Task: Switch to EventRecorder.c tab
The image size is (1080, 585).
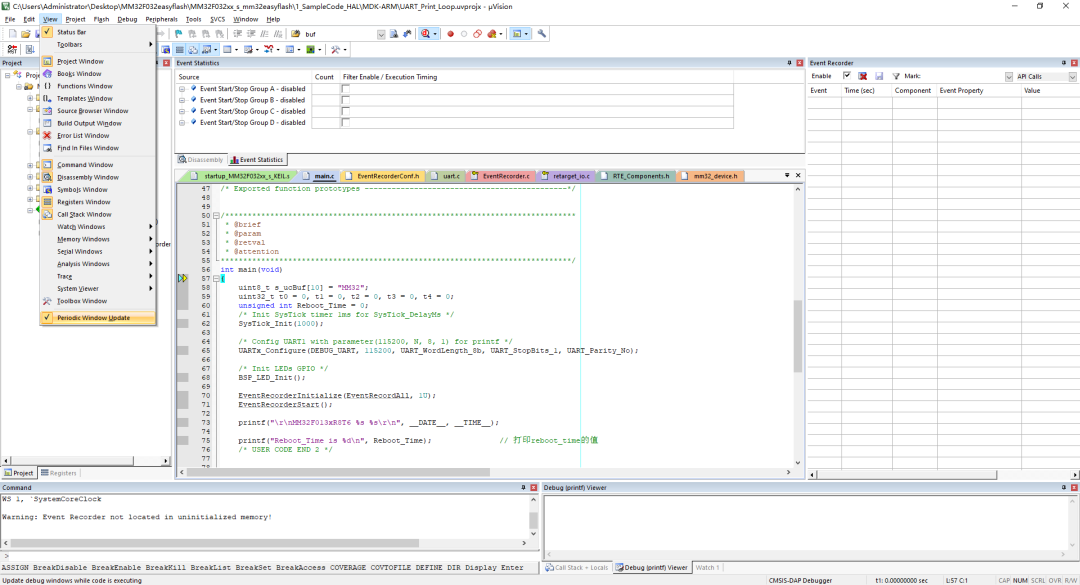Action: 501,176
